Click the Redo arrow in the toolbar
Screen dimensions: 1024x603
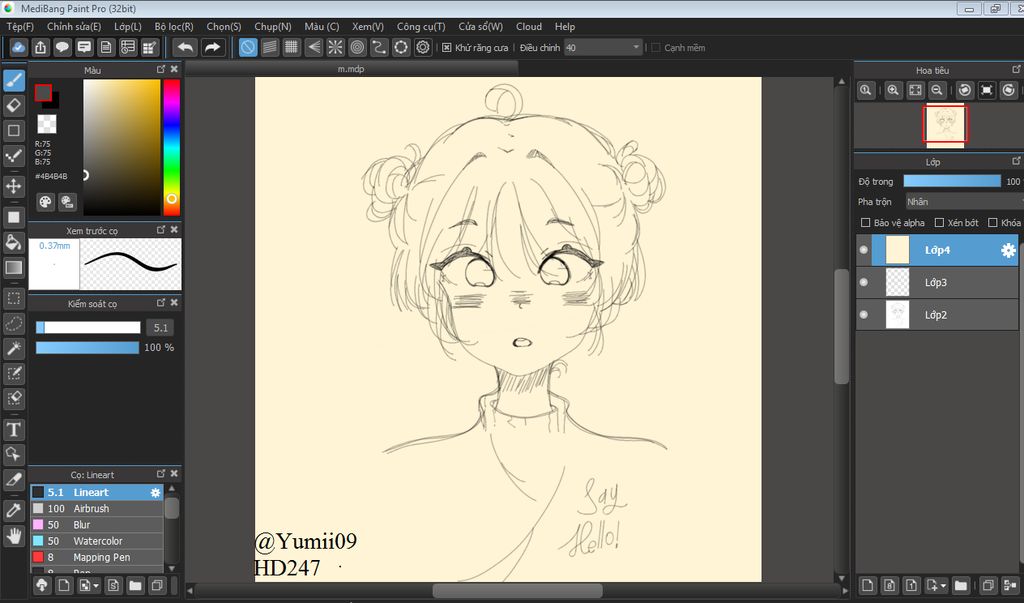[x=212, y=47]
